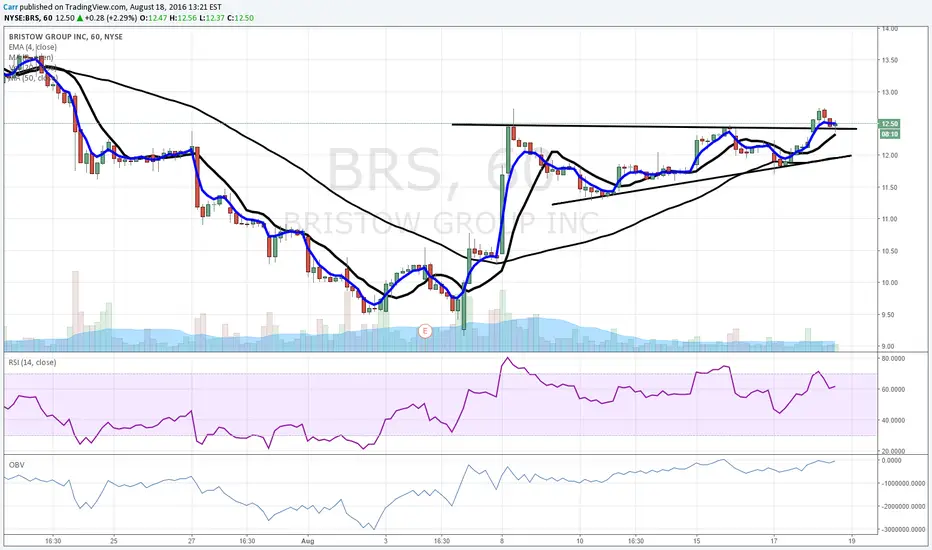Click the OBV 0.0000 axis label
This screenshot has width=932, height=550.
(891, 461)
